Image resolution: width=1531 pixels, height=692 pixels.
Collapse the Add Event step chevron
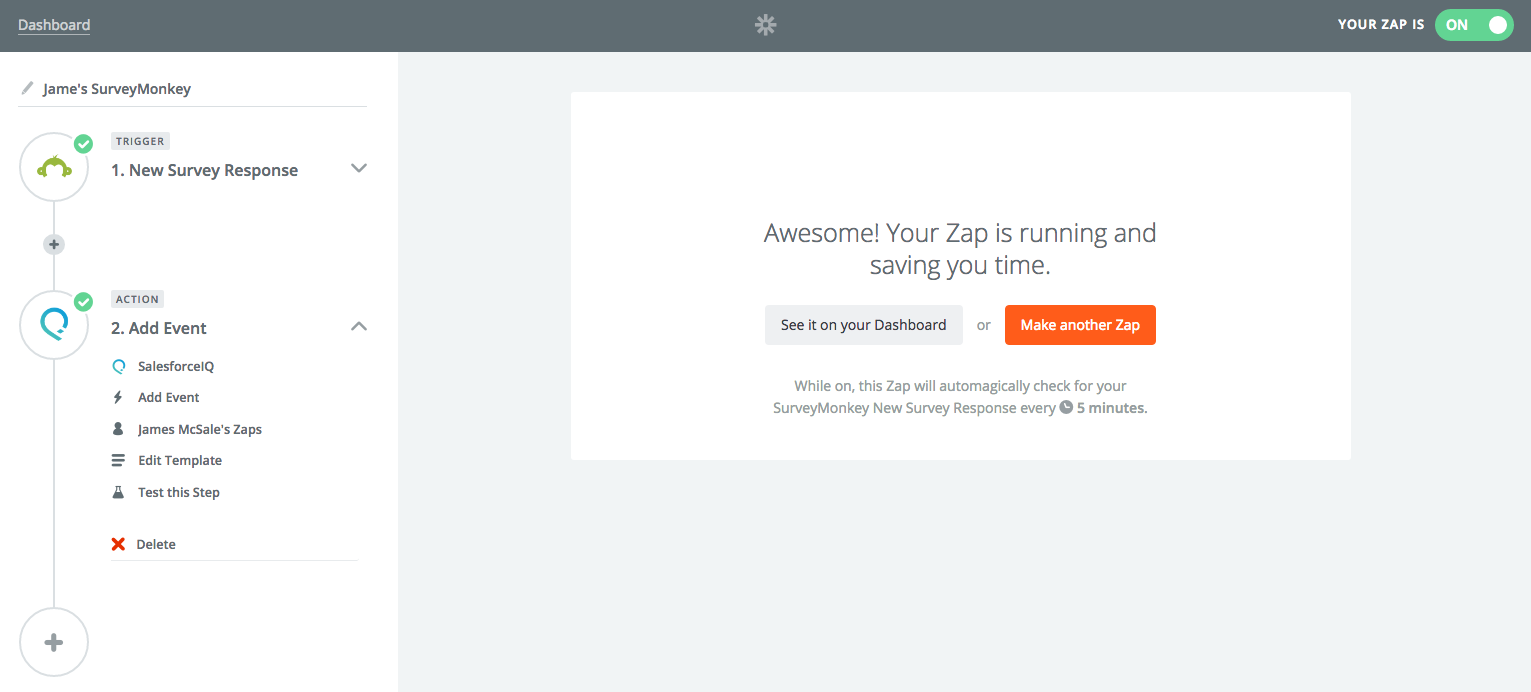coord(359,326)
